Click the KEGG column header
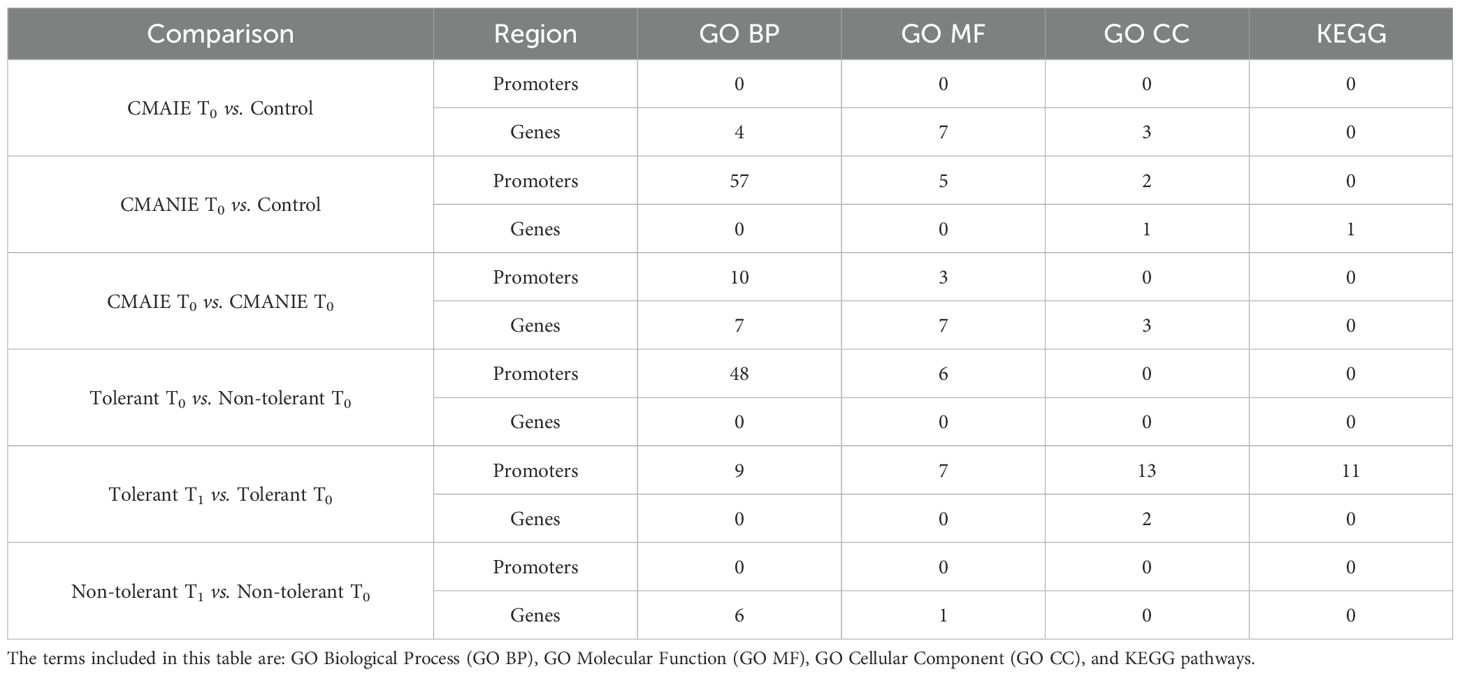 tap(1350, 34)
